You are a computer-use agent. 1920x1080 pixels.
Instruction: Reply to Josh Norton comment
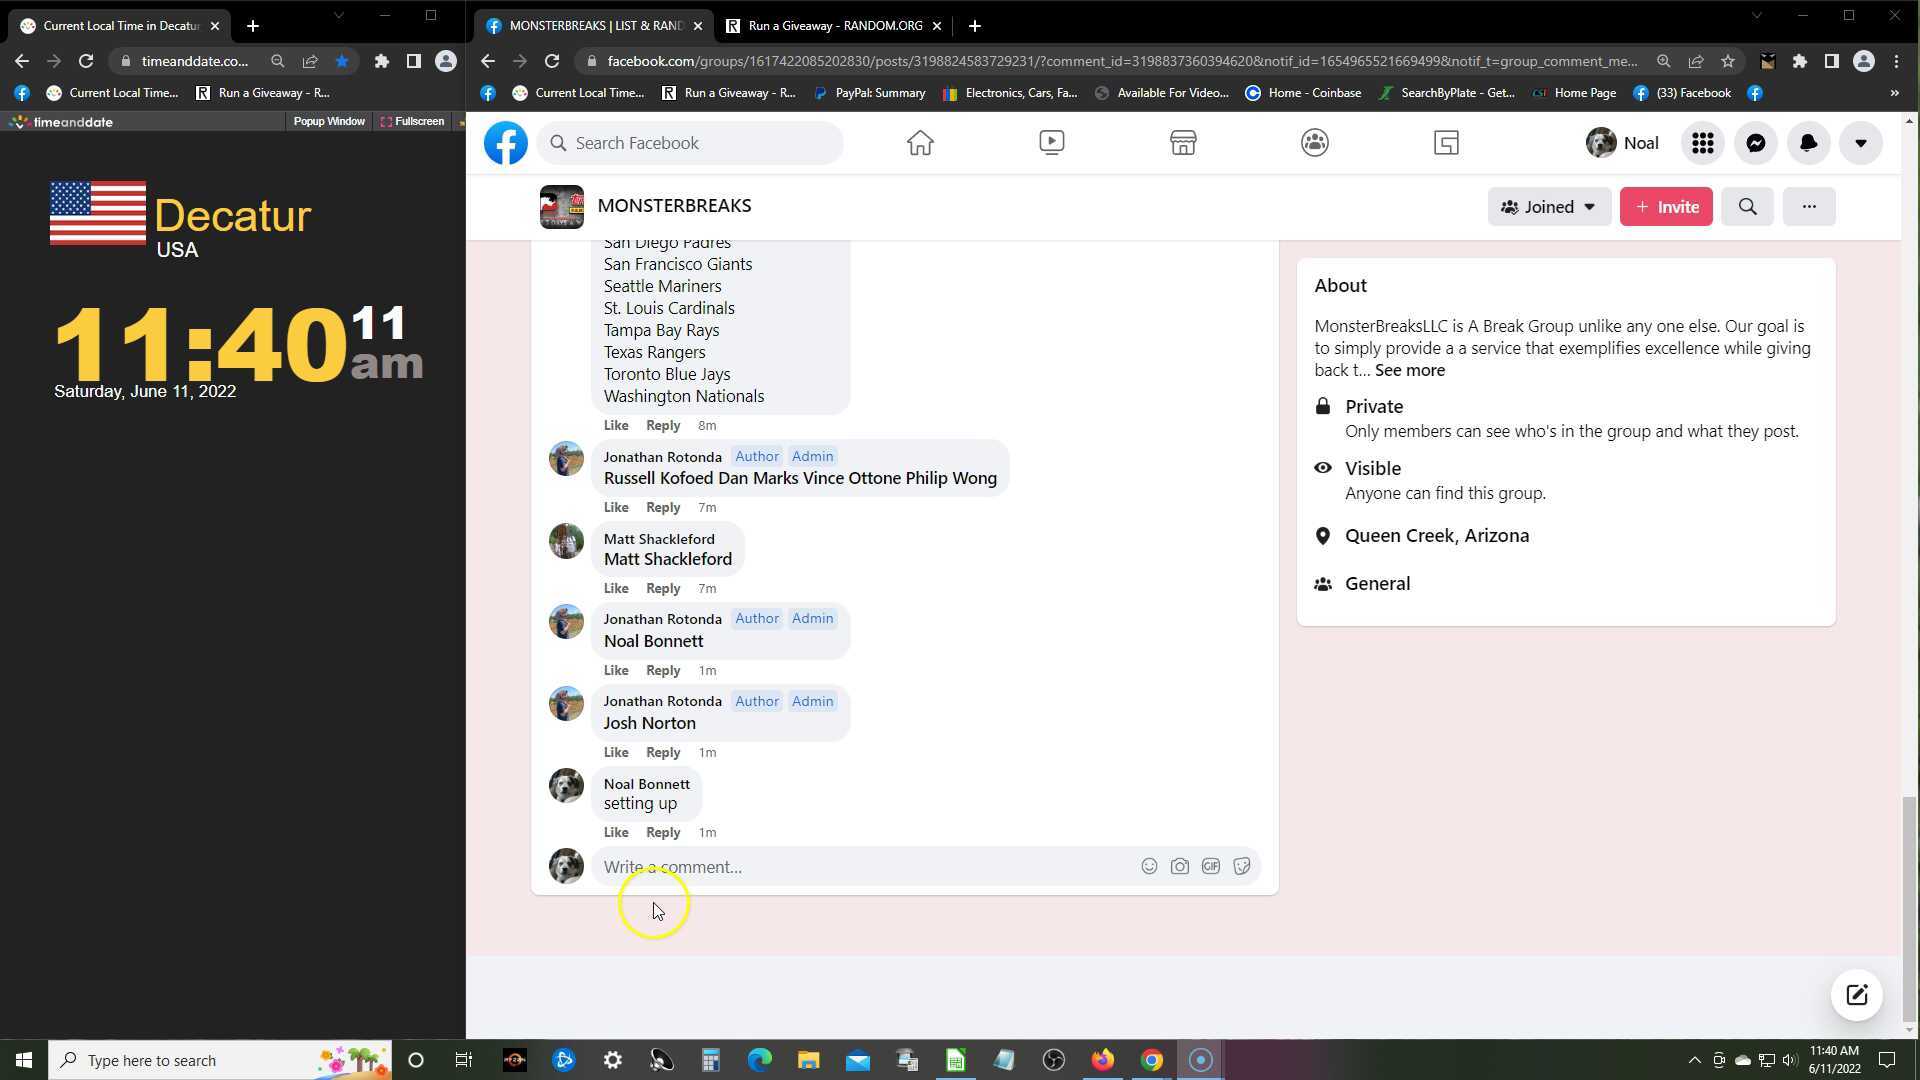[x=662, y=752]
